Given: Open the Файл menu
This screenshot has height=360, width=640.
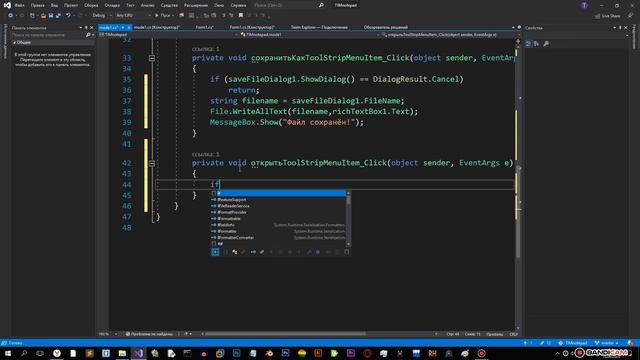Looking at the screenshot, I should click(20, 5).
